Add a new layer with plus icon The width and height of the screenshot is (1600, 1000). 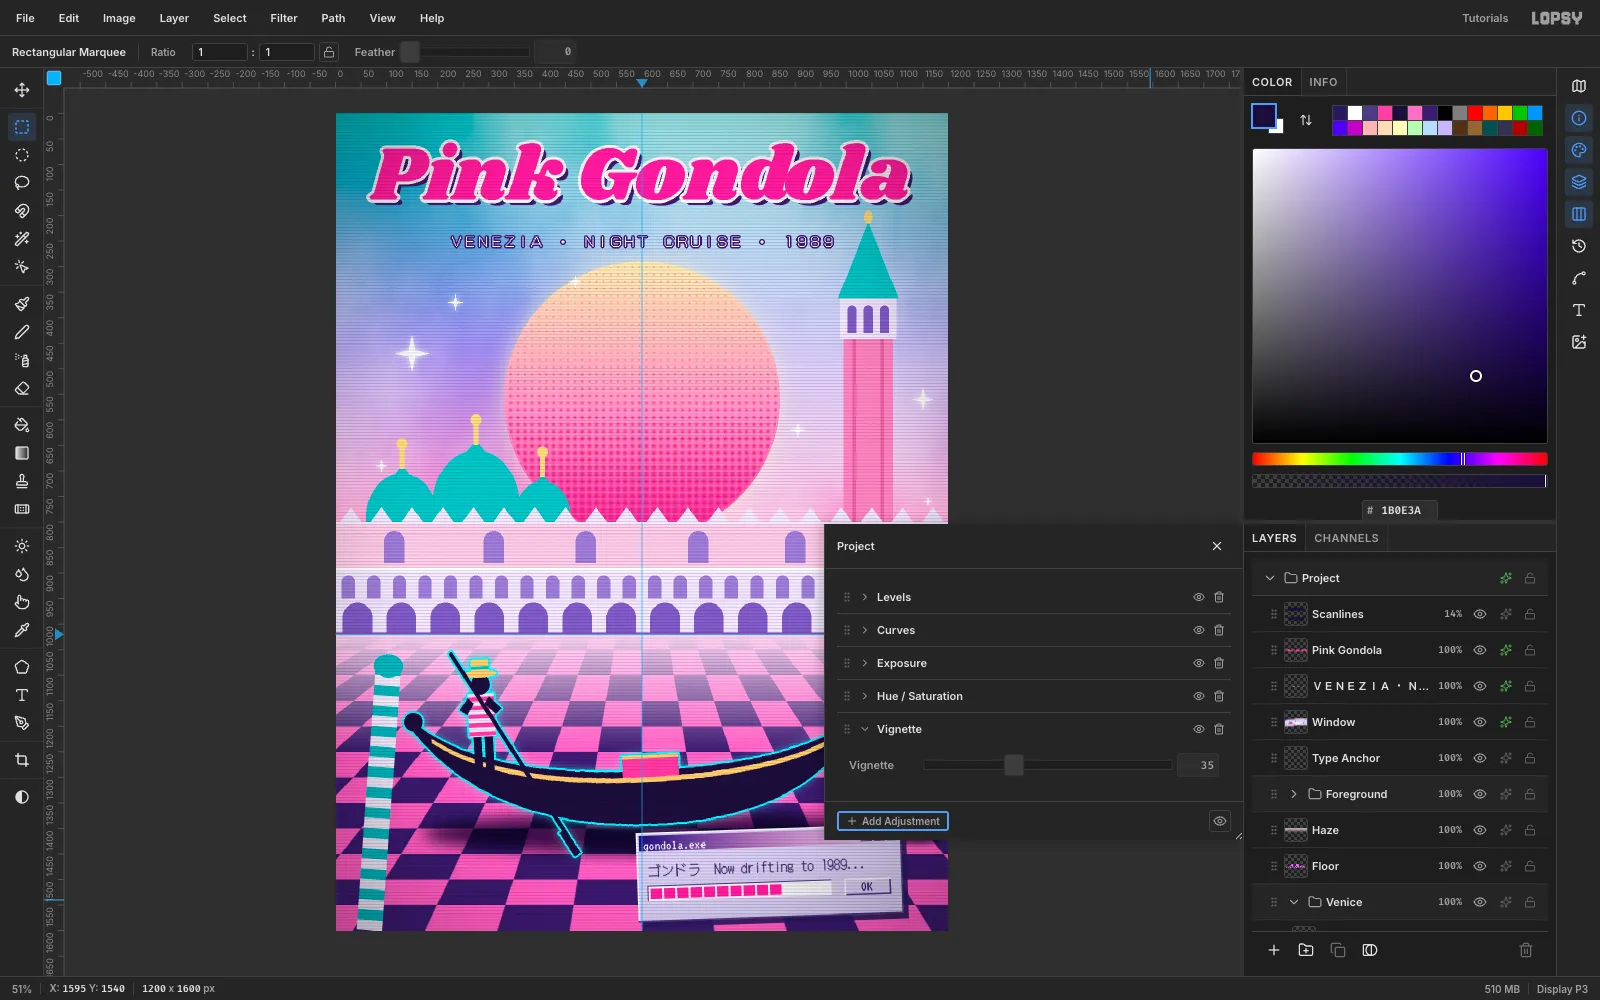coord(1274,950)
